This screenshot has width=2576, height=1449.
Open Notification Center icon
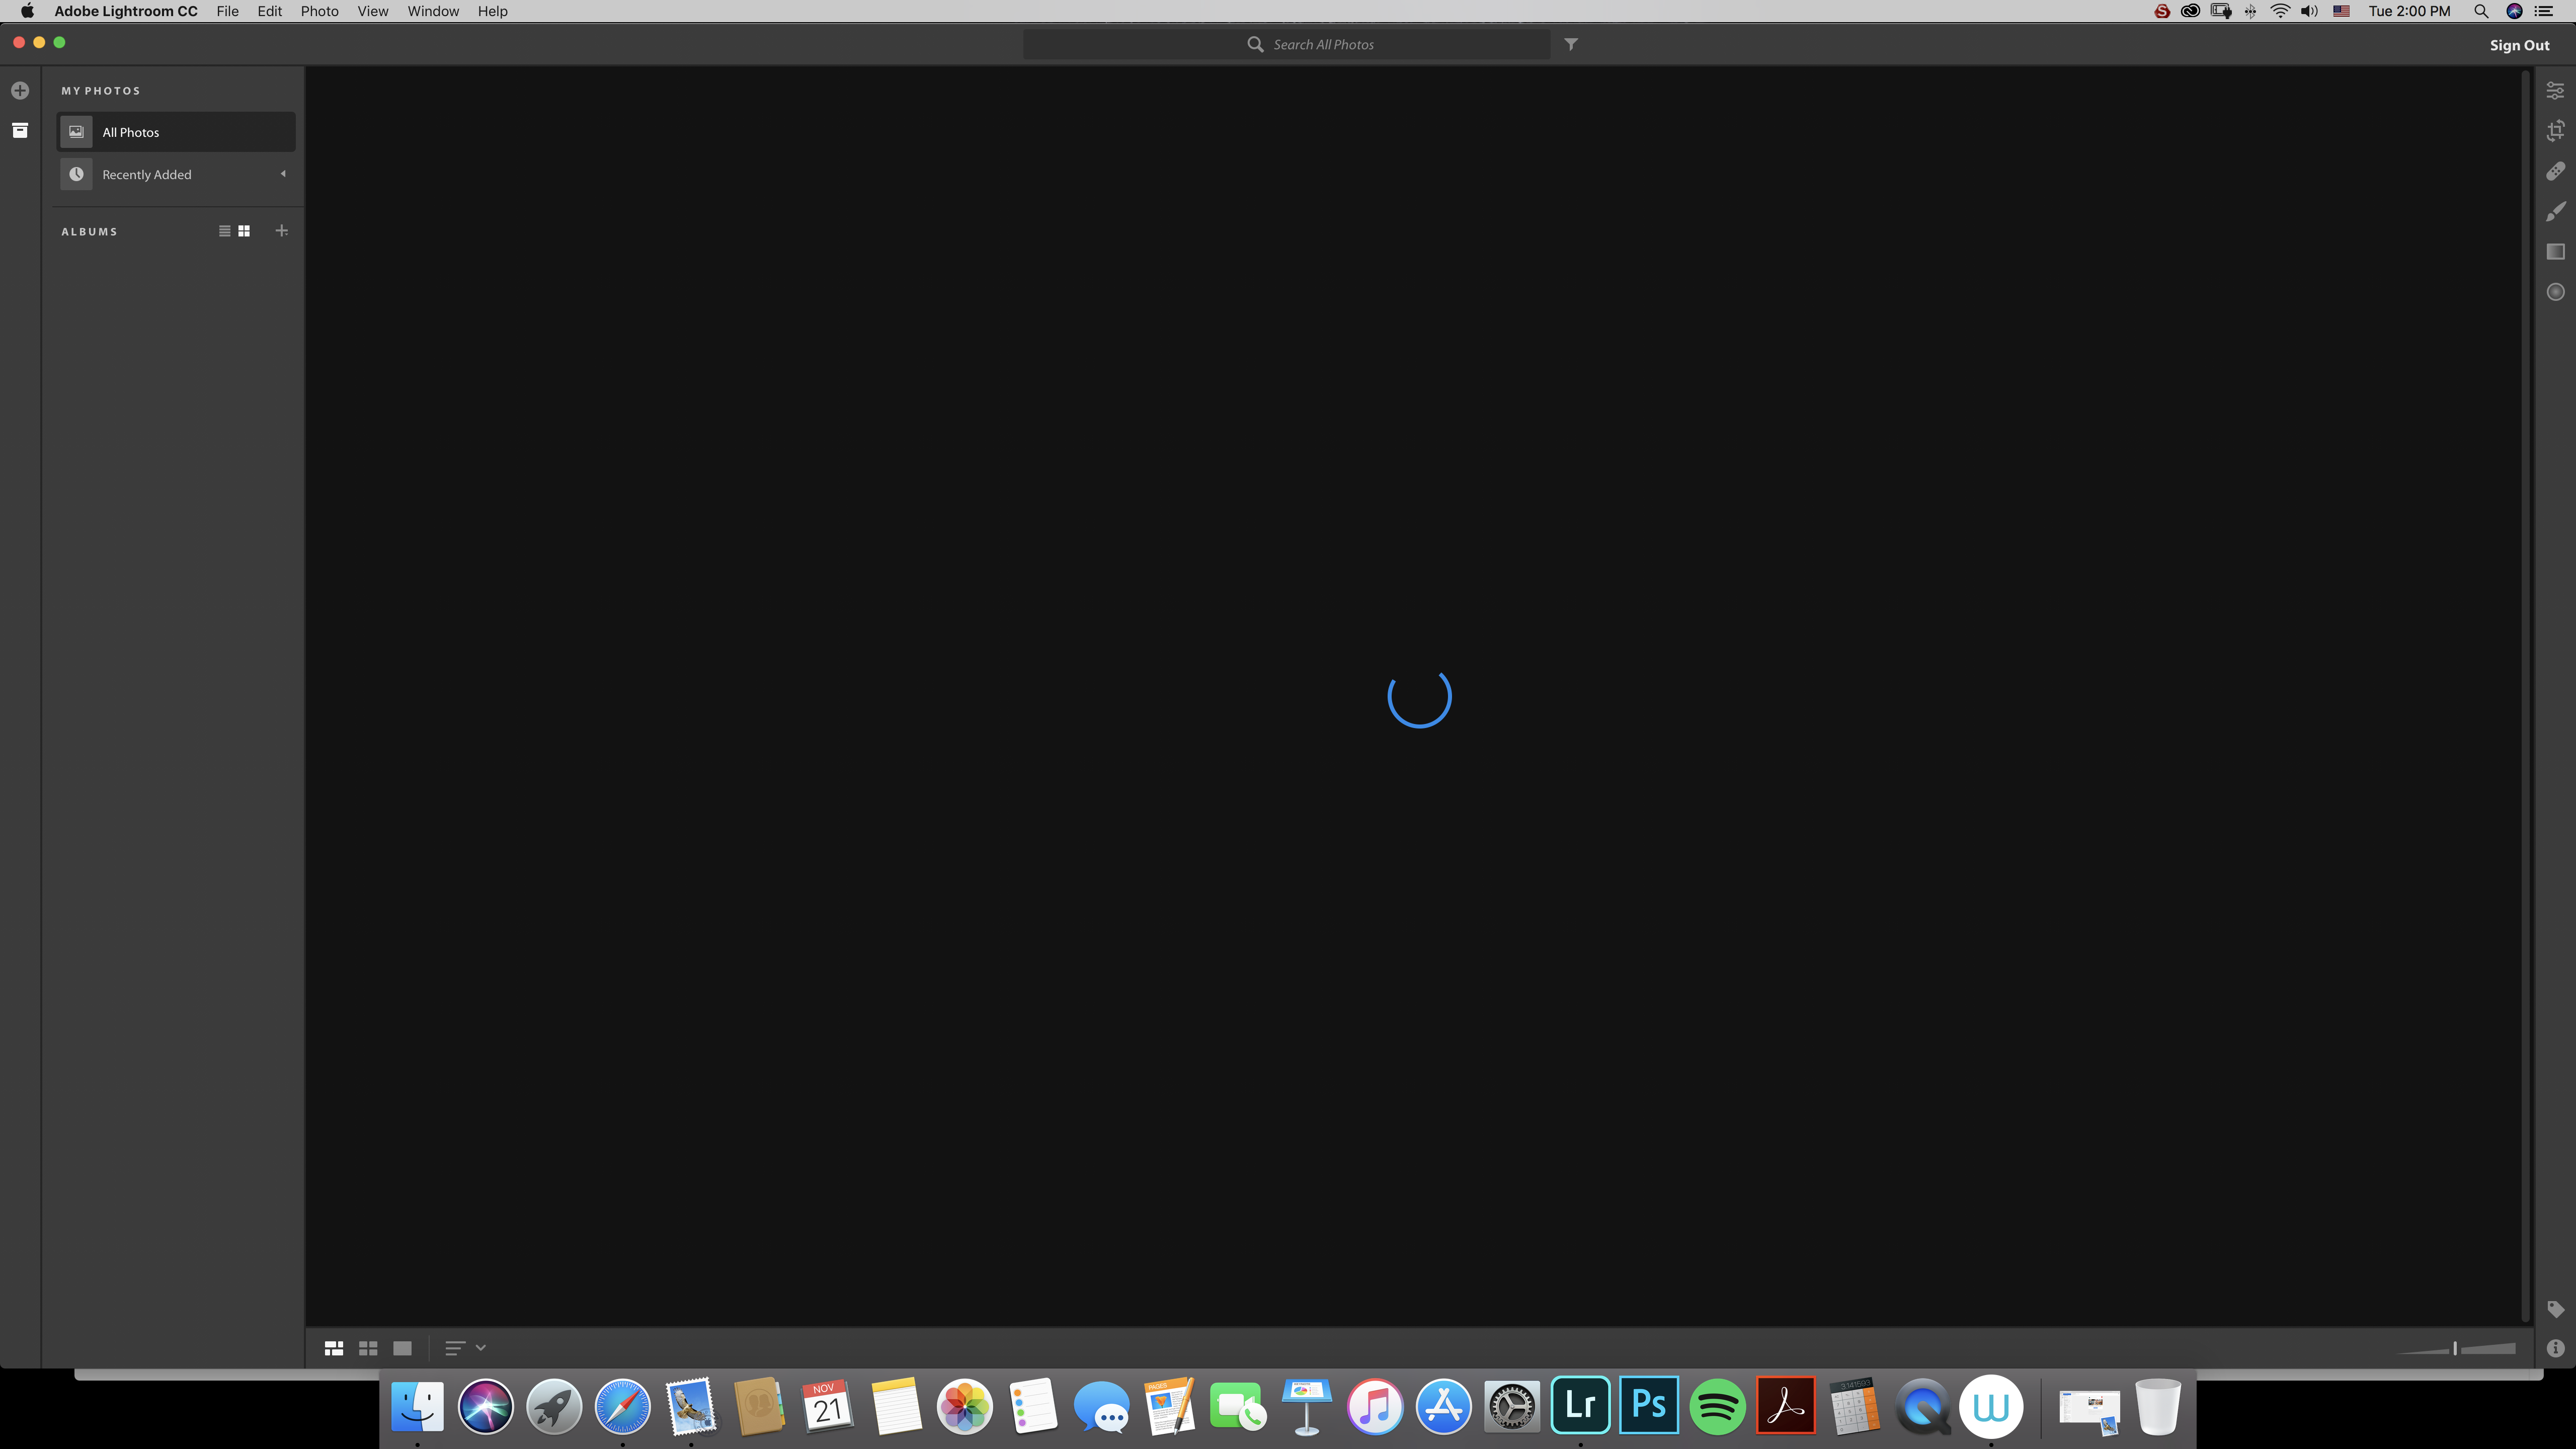pos(2544,11)
